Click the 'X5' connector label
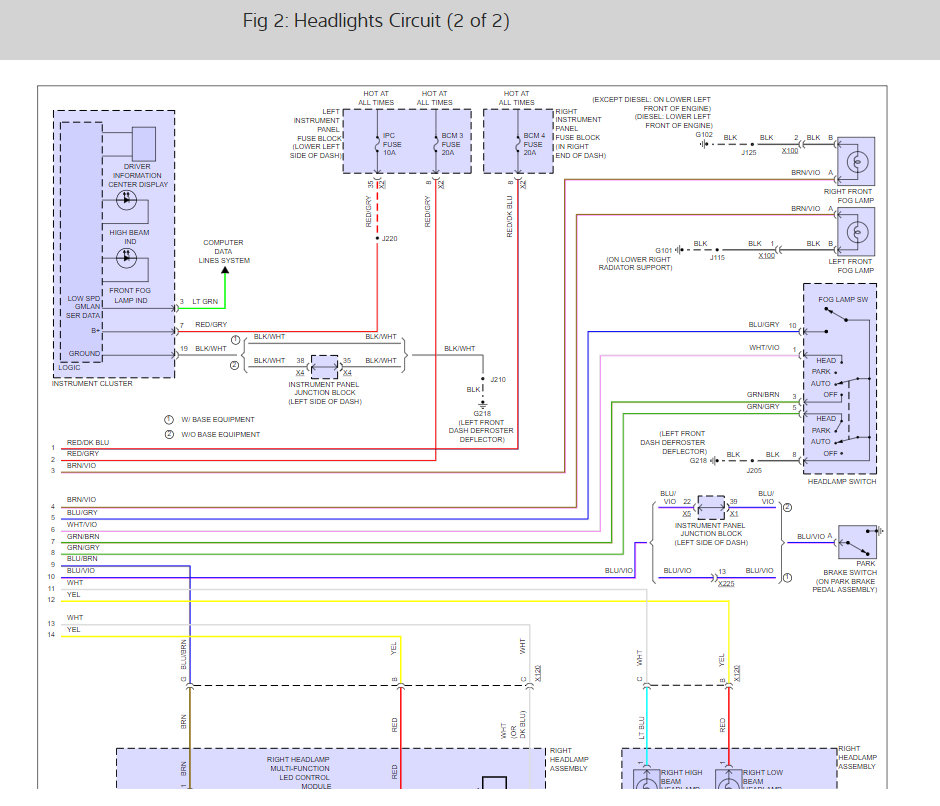The width and height of the screenshot is (940, 806). click(686, 514)
